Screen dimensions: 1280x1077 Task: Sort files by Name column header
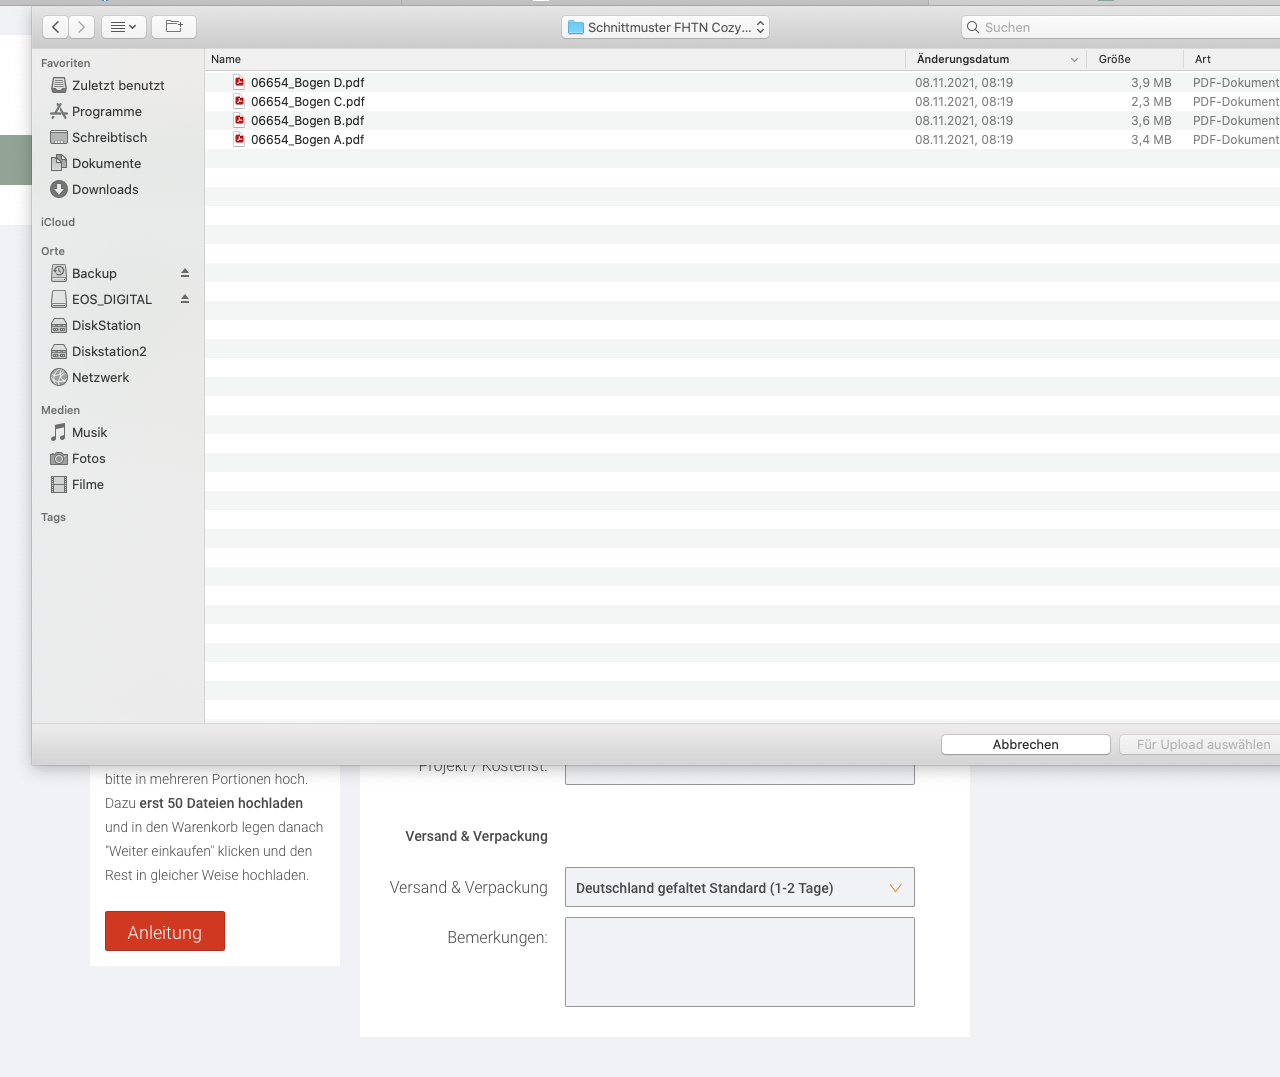coord(226,59)
